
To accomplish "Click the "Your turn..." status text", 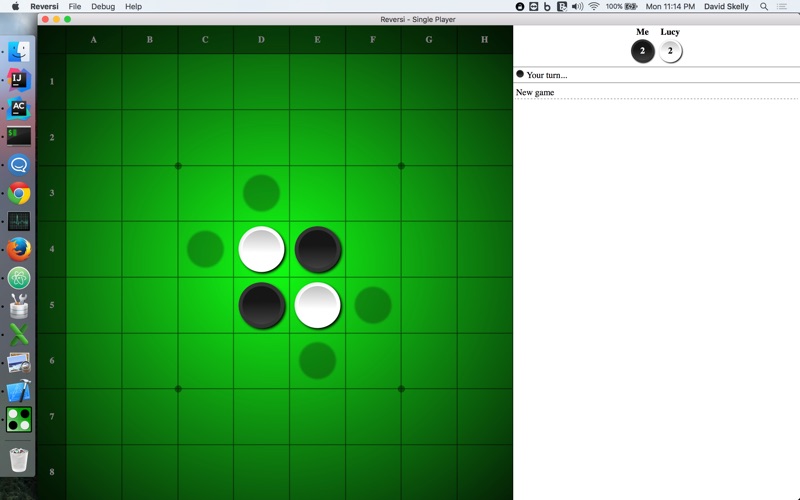I will pos(546,75).
